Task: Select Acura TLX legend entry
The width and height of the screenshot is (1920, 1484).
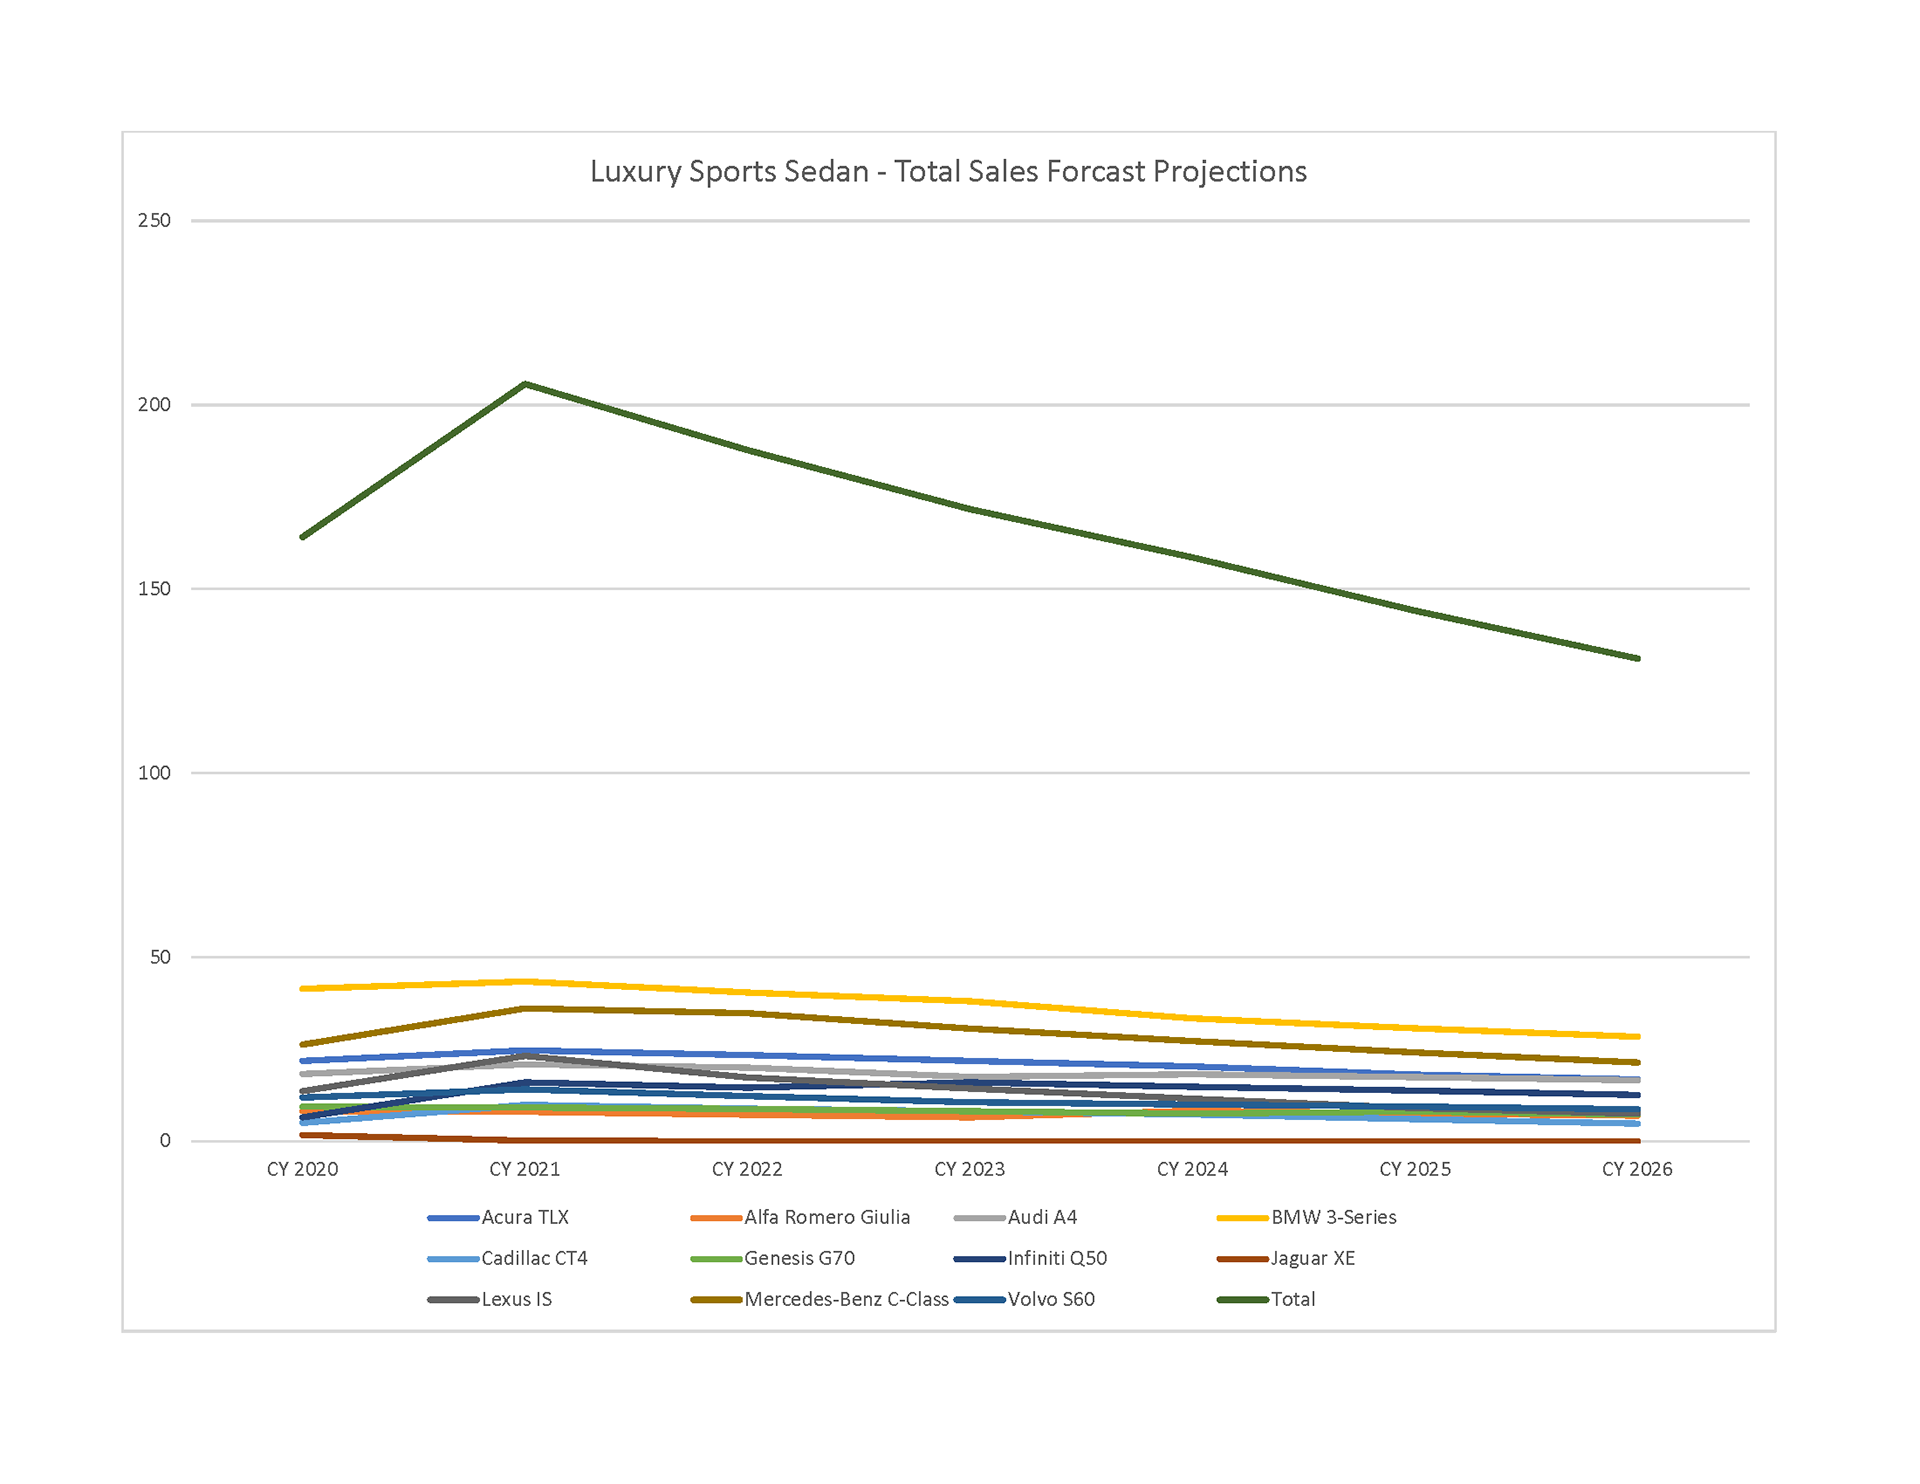Action: [524, 1217]
